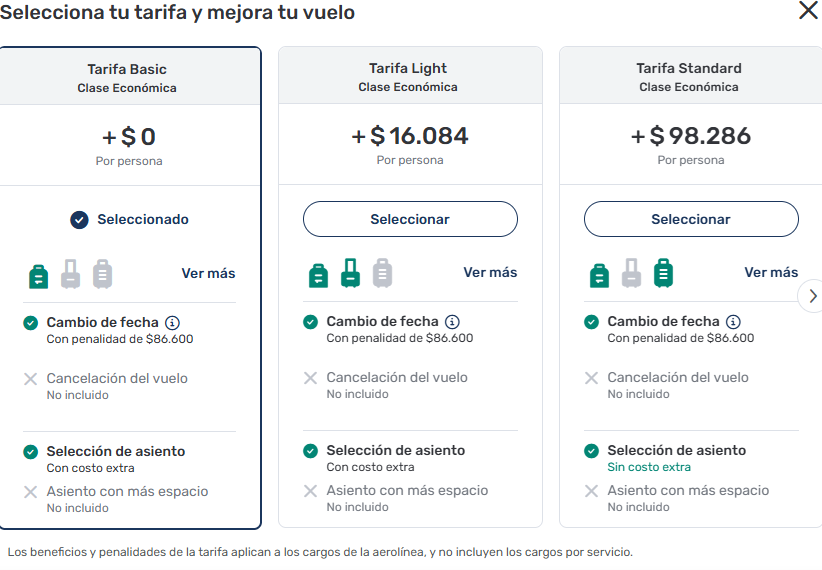Show more details via Ver más in Tarifa Standard
Screen dimensions: 822x570
click(x=771, y=272)
